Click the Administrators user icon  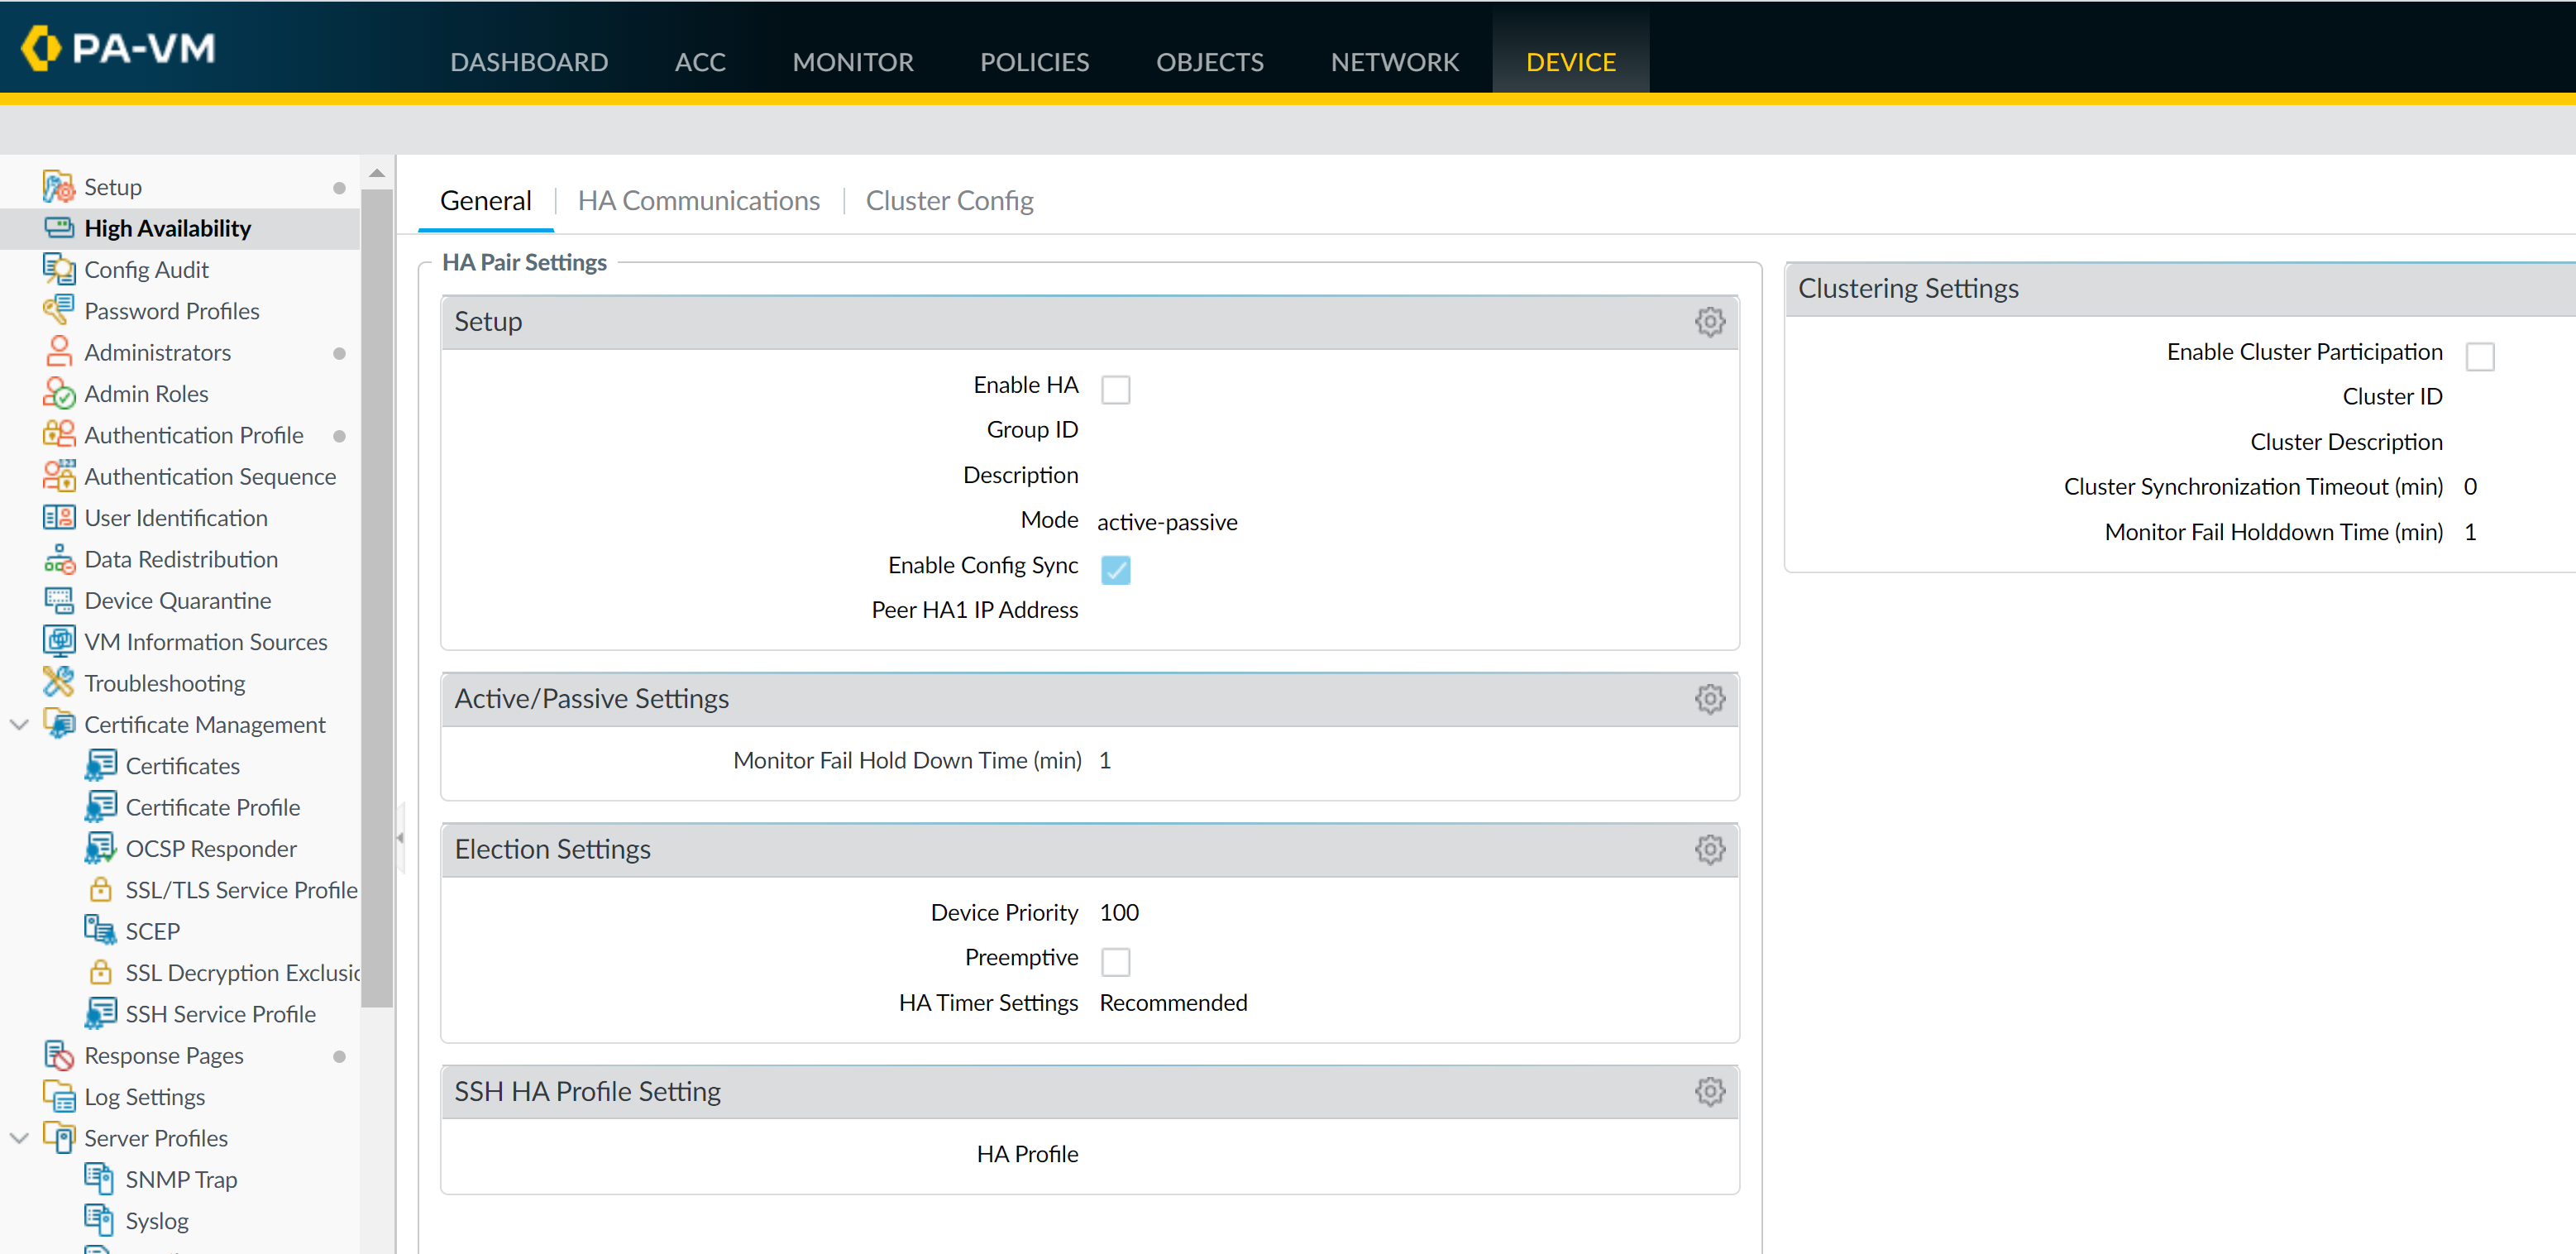click(58, 352)
